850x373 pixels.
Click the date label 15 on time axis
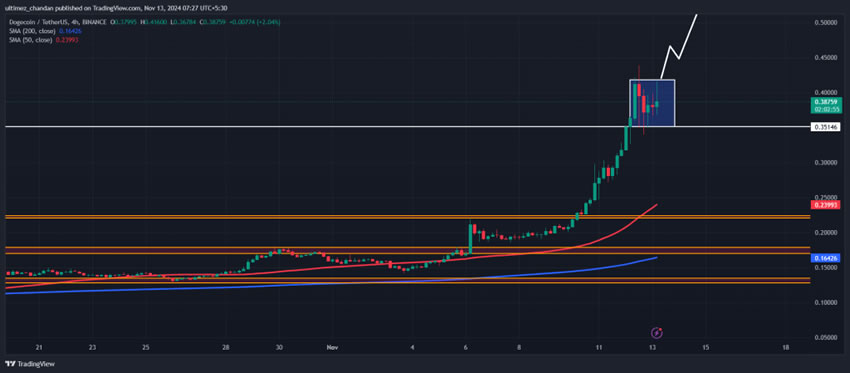pos(705,347)
